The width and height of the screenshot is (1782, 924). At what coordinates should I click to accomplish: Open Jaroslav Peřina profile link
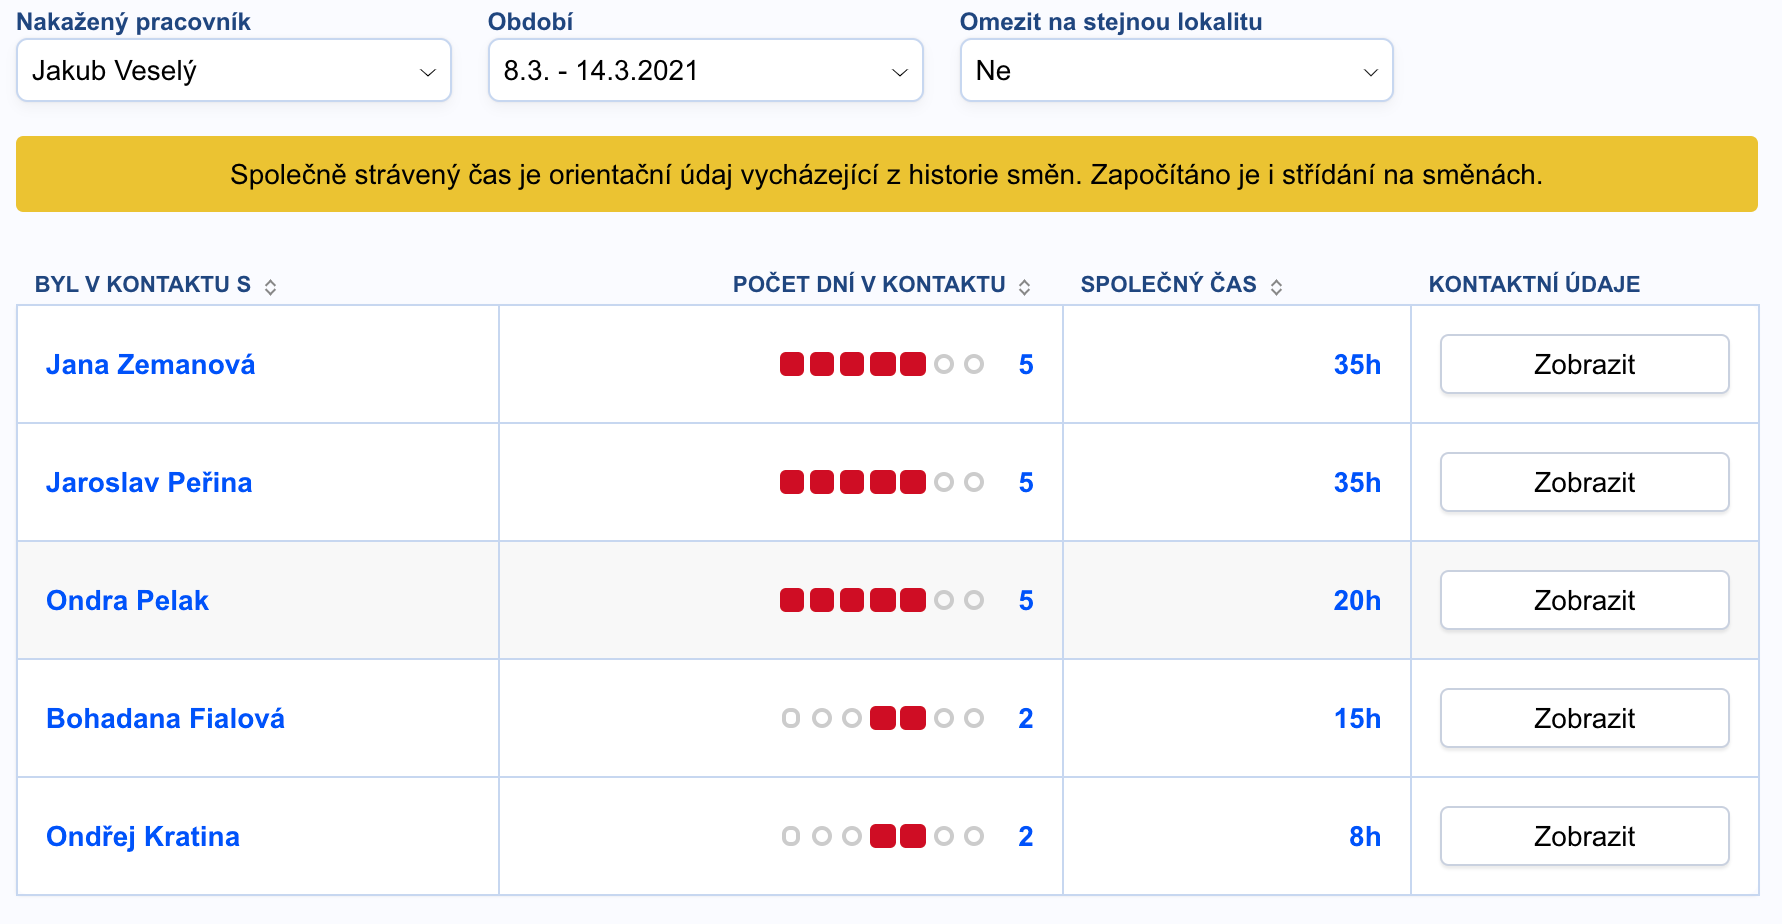[x=149, y=482]
